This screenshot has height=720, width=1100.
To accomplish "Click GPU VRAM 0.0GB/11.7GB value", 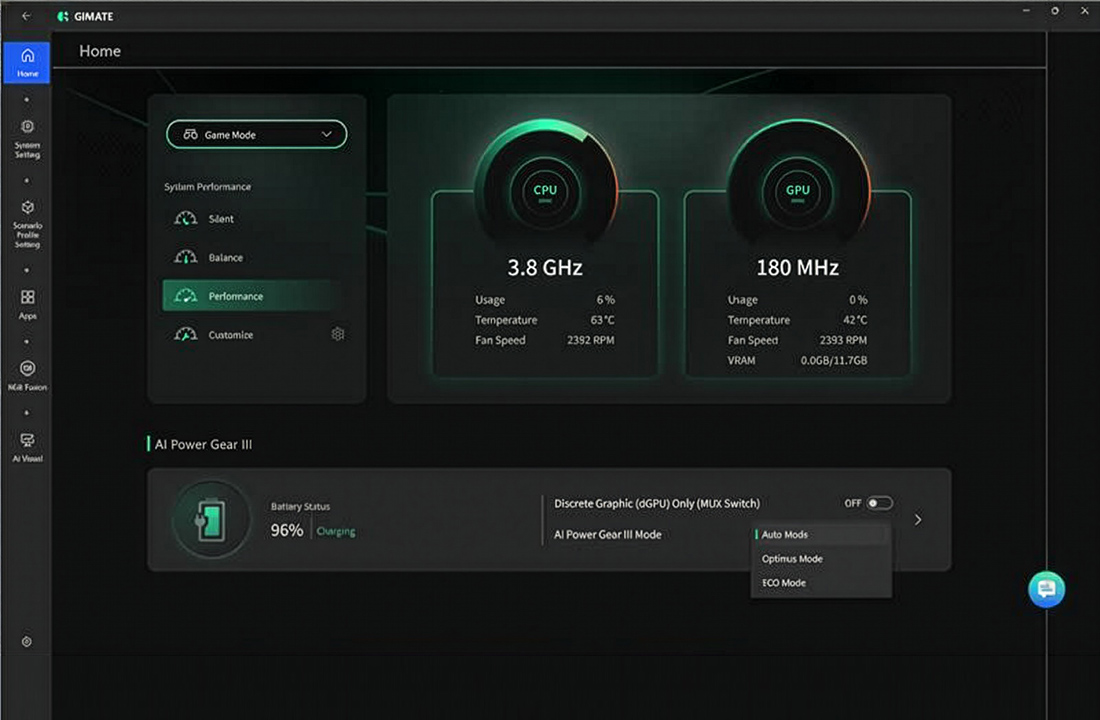I will coord(834,361).
